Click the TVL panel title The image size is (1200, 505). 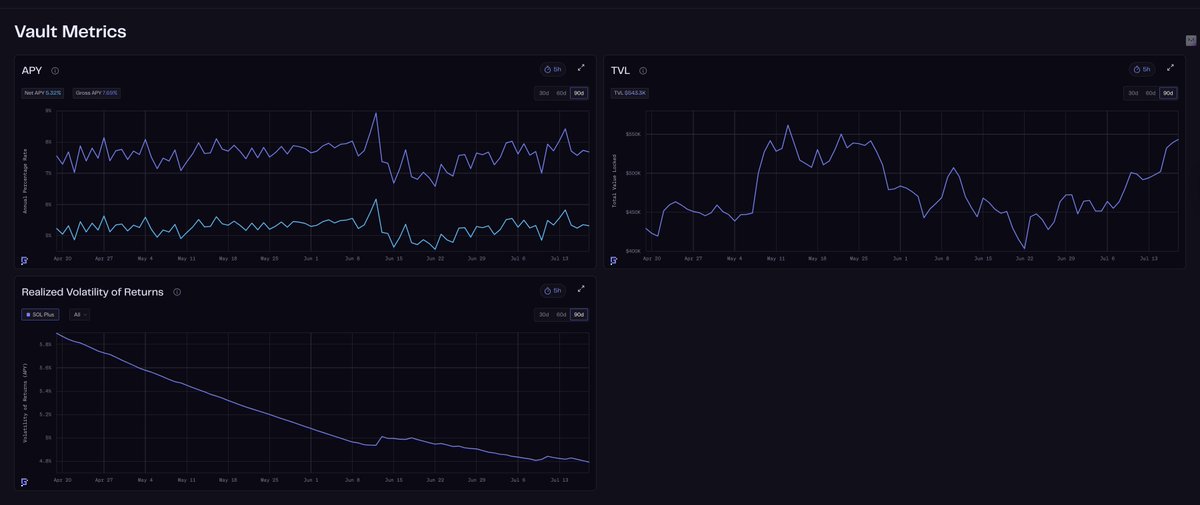[x=621, y=71]
